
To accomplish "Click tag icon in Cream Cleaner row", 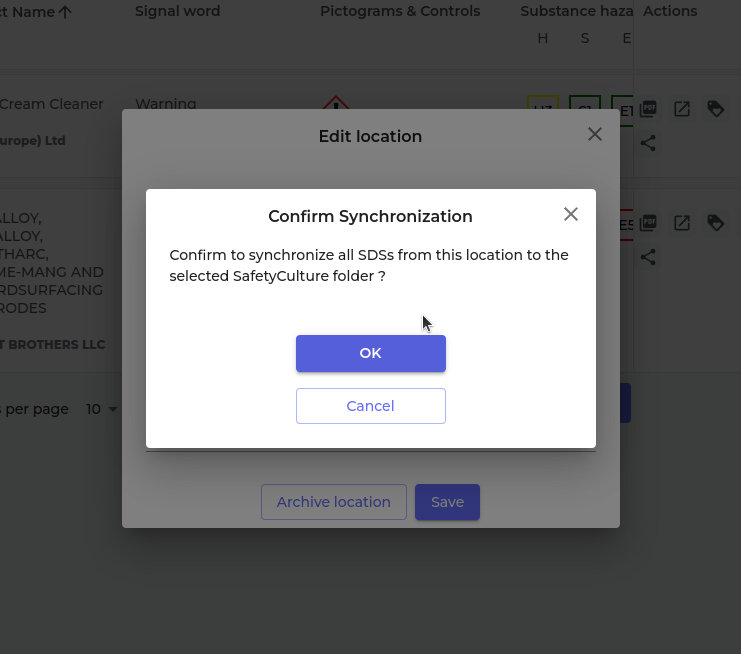I will [x=716, y=109].
